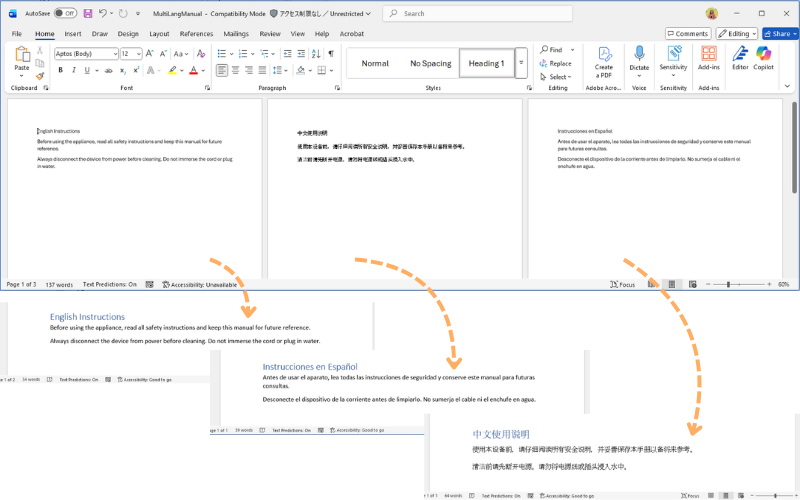
Task: Click Replace in Editing group
Action: (x=556, y=63)
